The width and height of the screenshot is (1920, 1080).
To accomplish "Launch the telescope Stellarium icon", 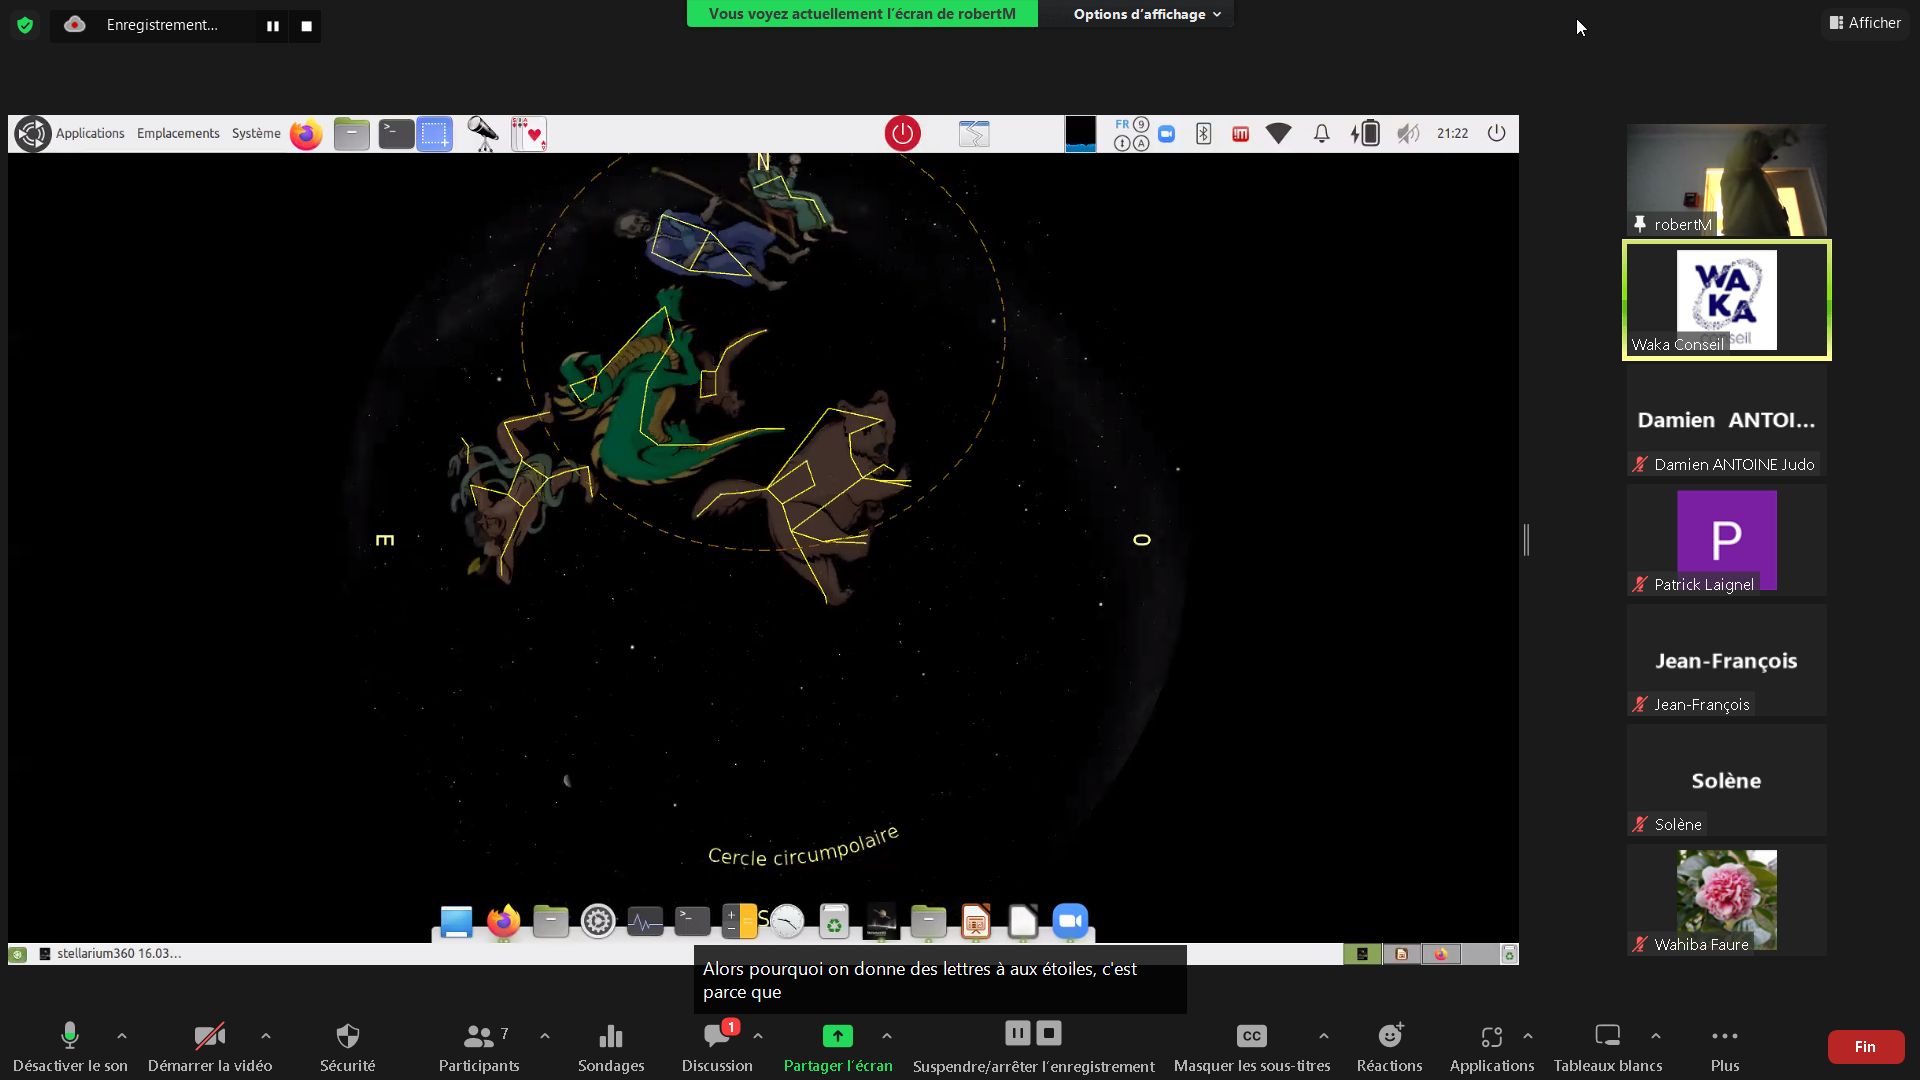I will (483, 134).
